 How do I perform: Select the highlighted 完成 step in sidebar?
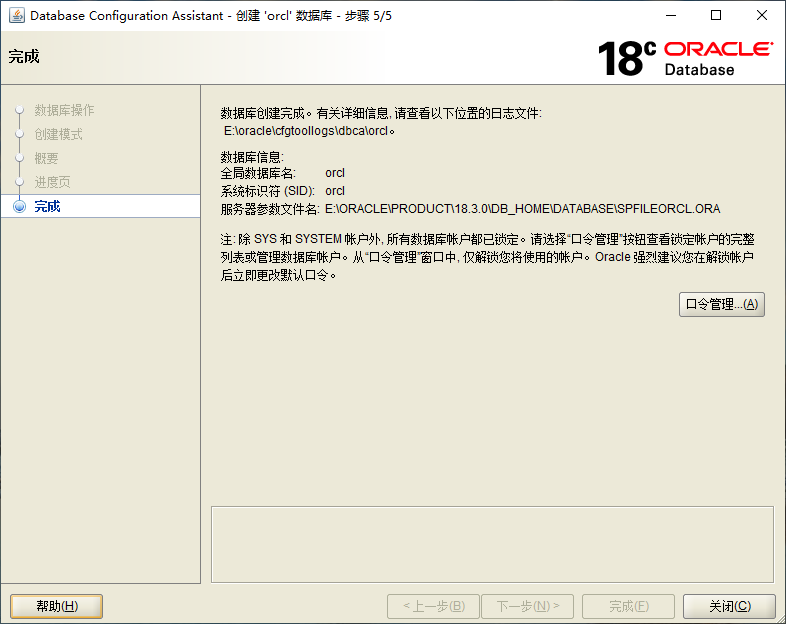coord(101,206)
